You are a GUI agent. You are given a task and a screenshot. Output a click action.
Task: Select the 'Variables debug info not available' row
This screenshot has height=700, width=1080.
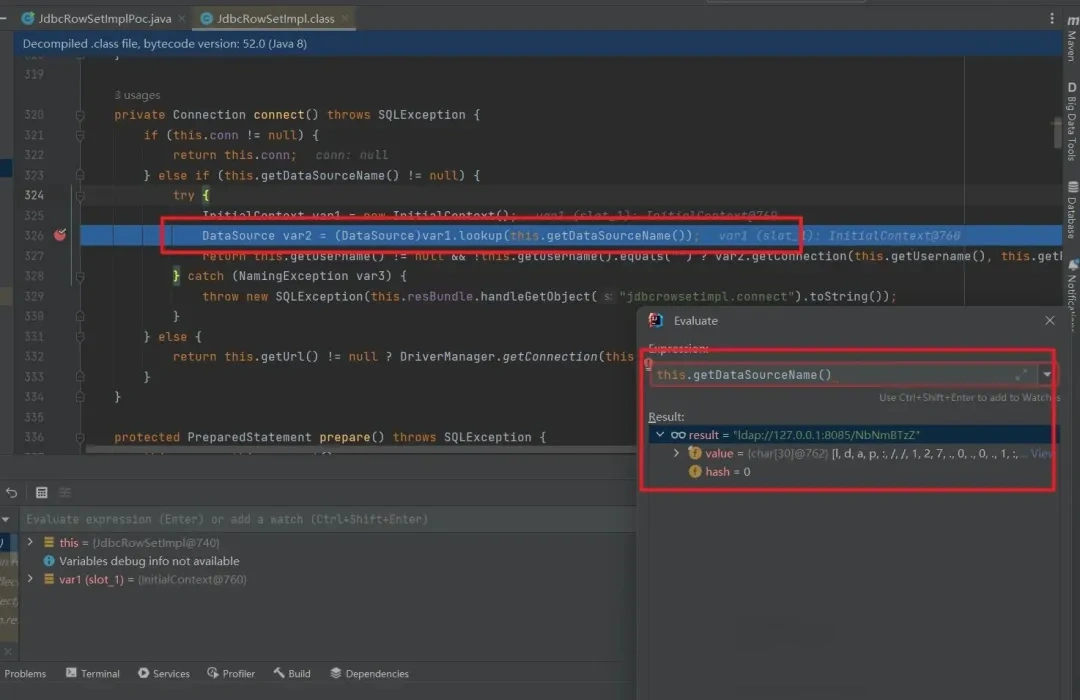149,561
